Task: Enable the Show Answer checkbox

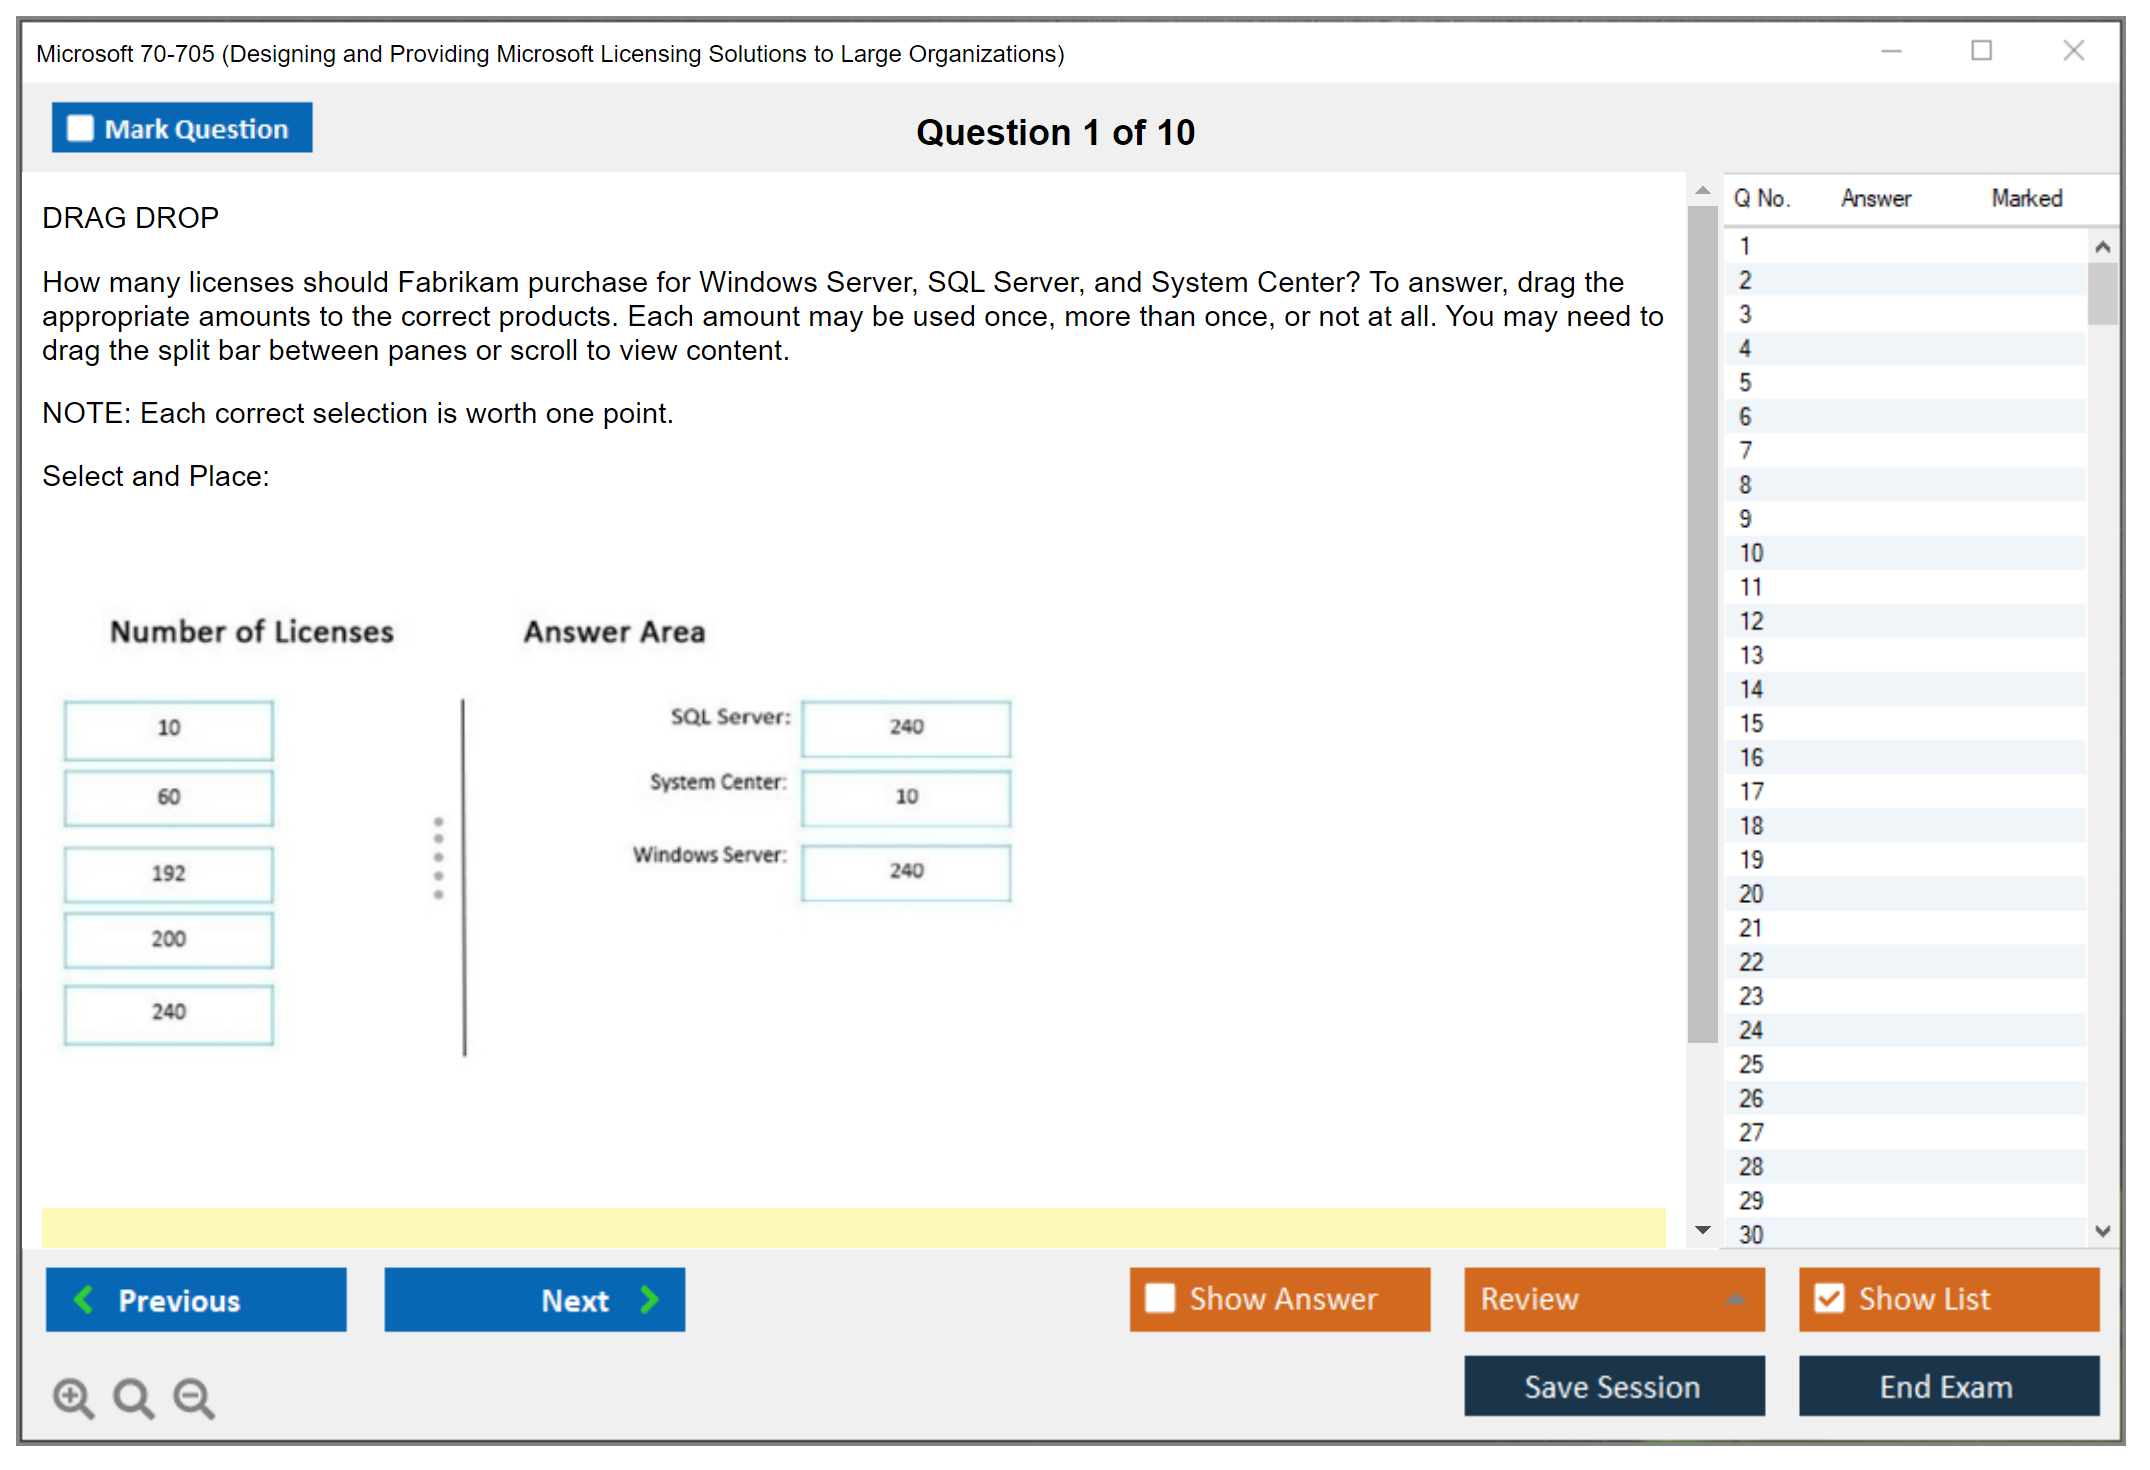Action: pos(1160,1298)
